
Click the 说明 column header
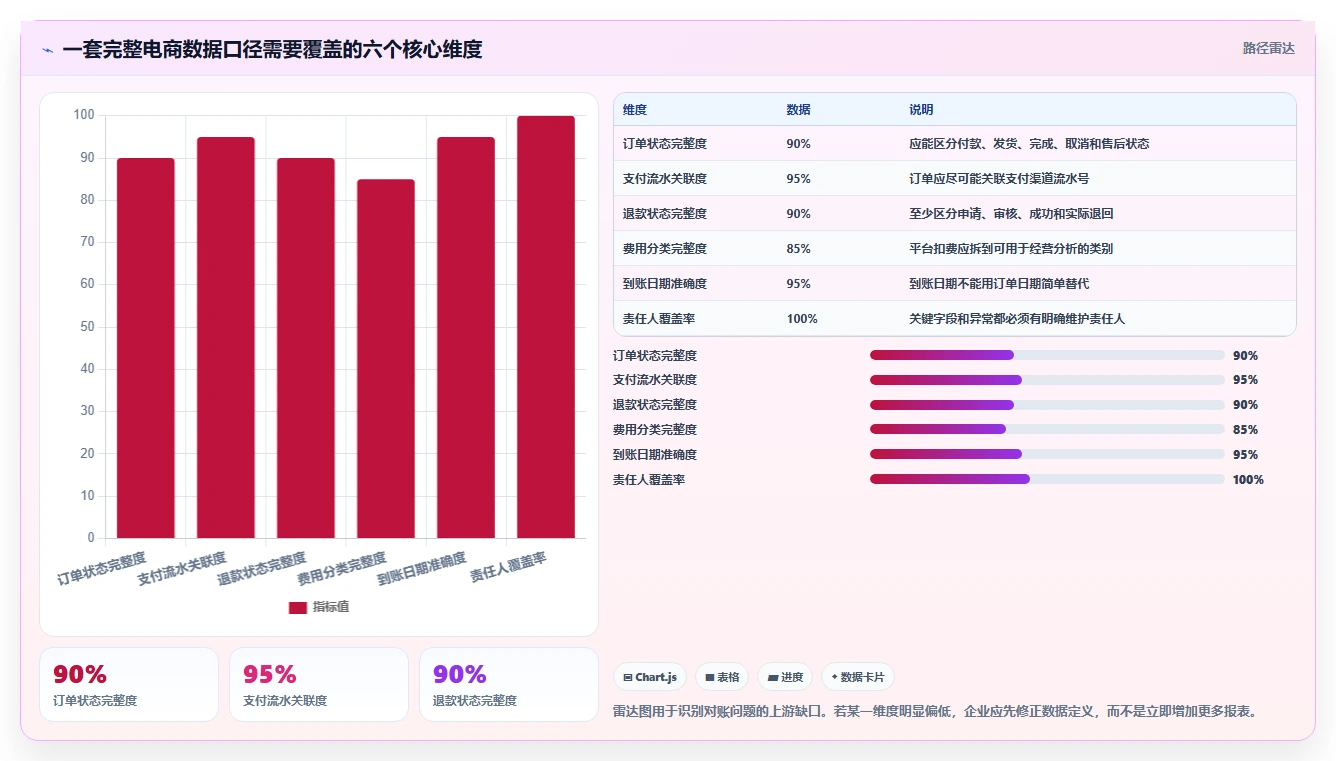tap(921, 109)
